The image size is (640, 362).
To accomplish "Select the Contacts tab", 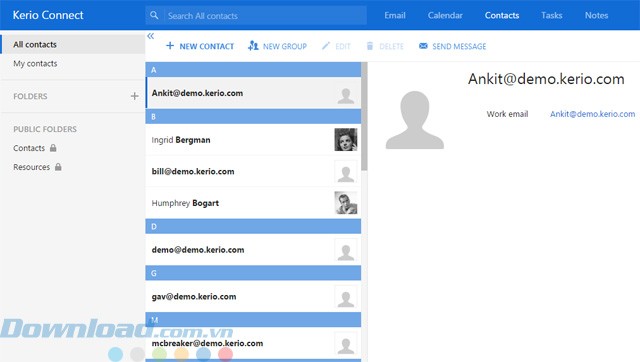I will click(x=502, y=16).
